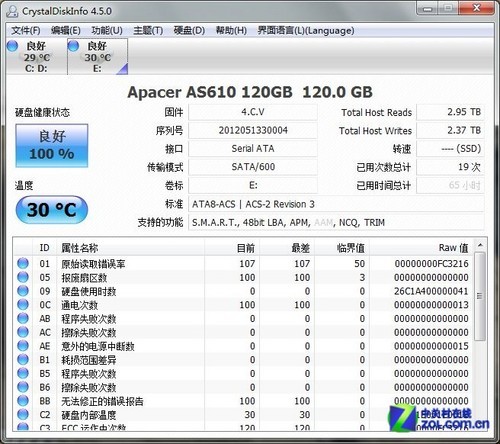Click the standard field ATA8-ACS | ACS-2 Revision 3
Screen dimensions: 500x444
tap(336, 204)
